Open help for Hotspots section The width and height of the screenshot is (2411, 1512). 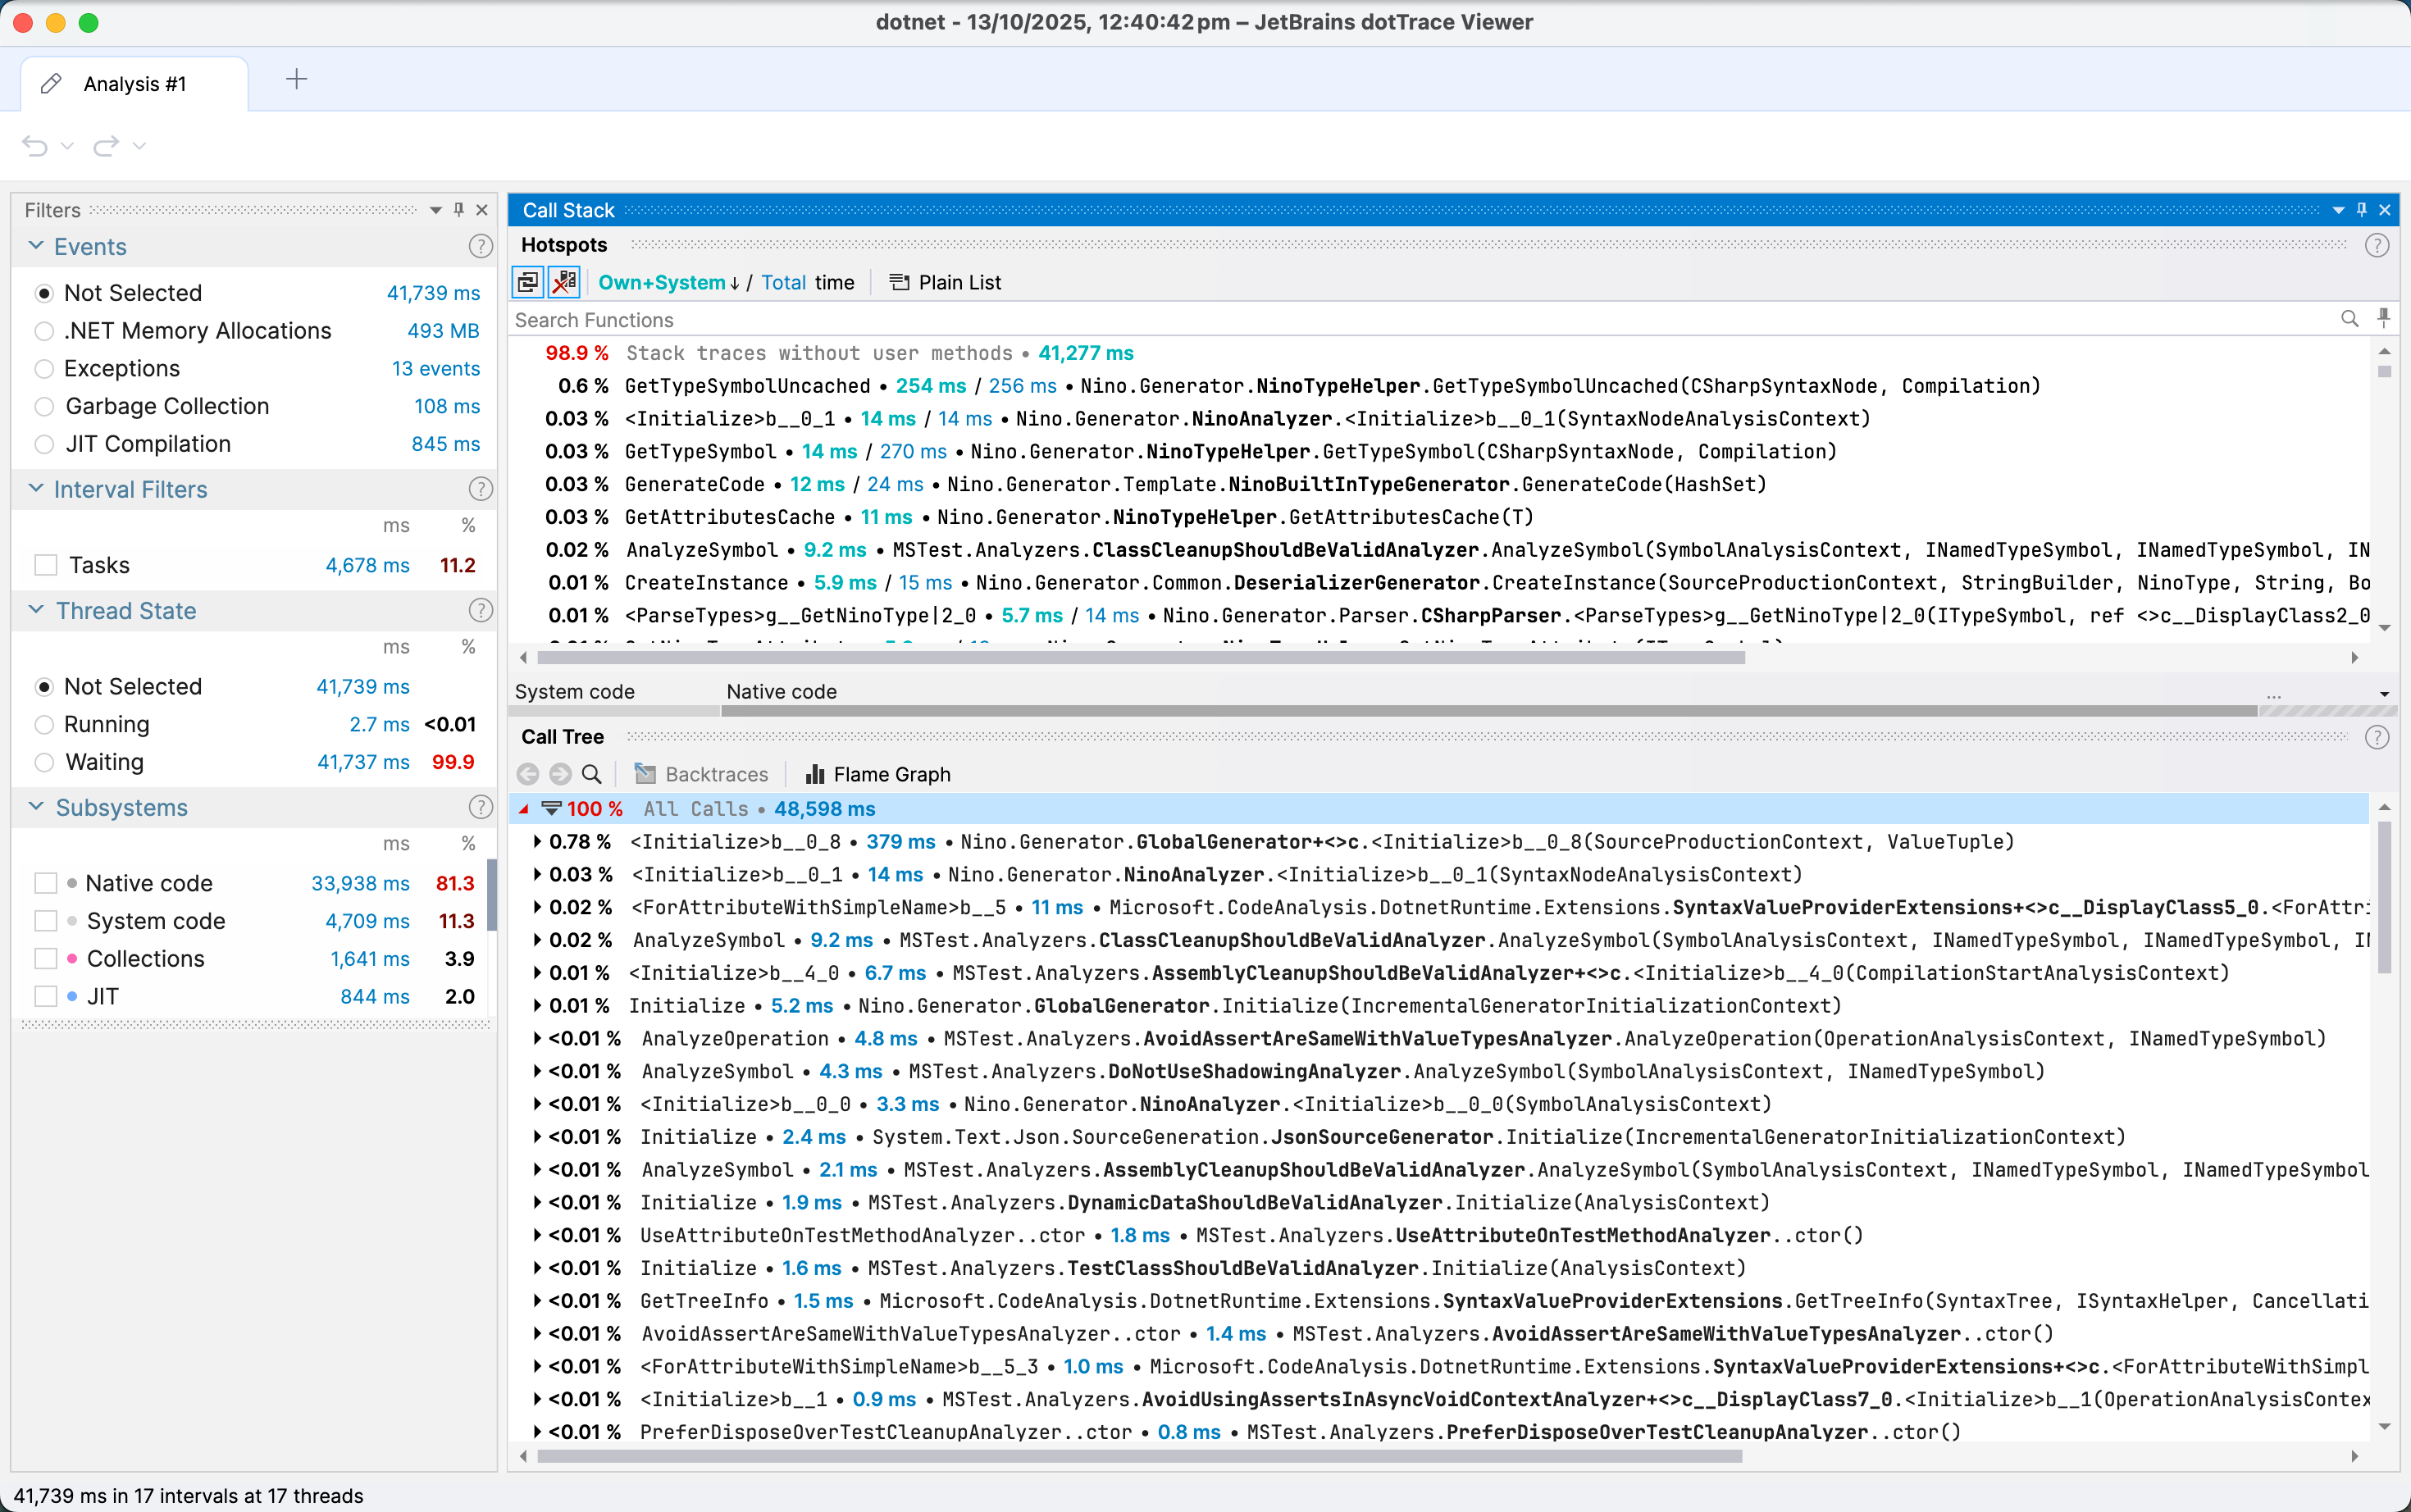click(2377, 245)
